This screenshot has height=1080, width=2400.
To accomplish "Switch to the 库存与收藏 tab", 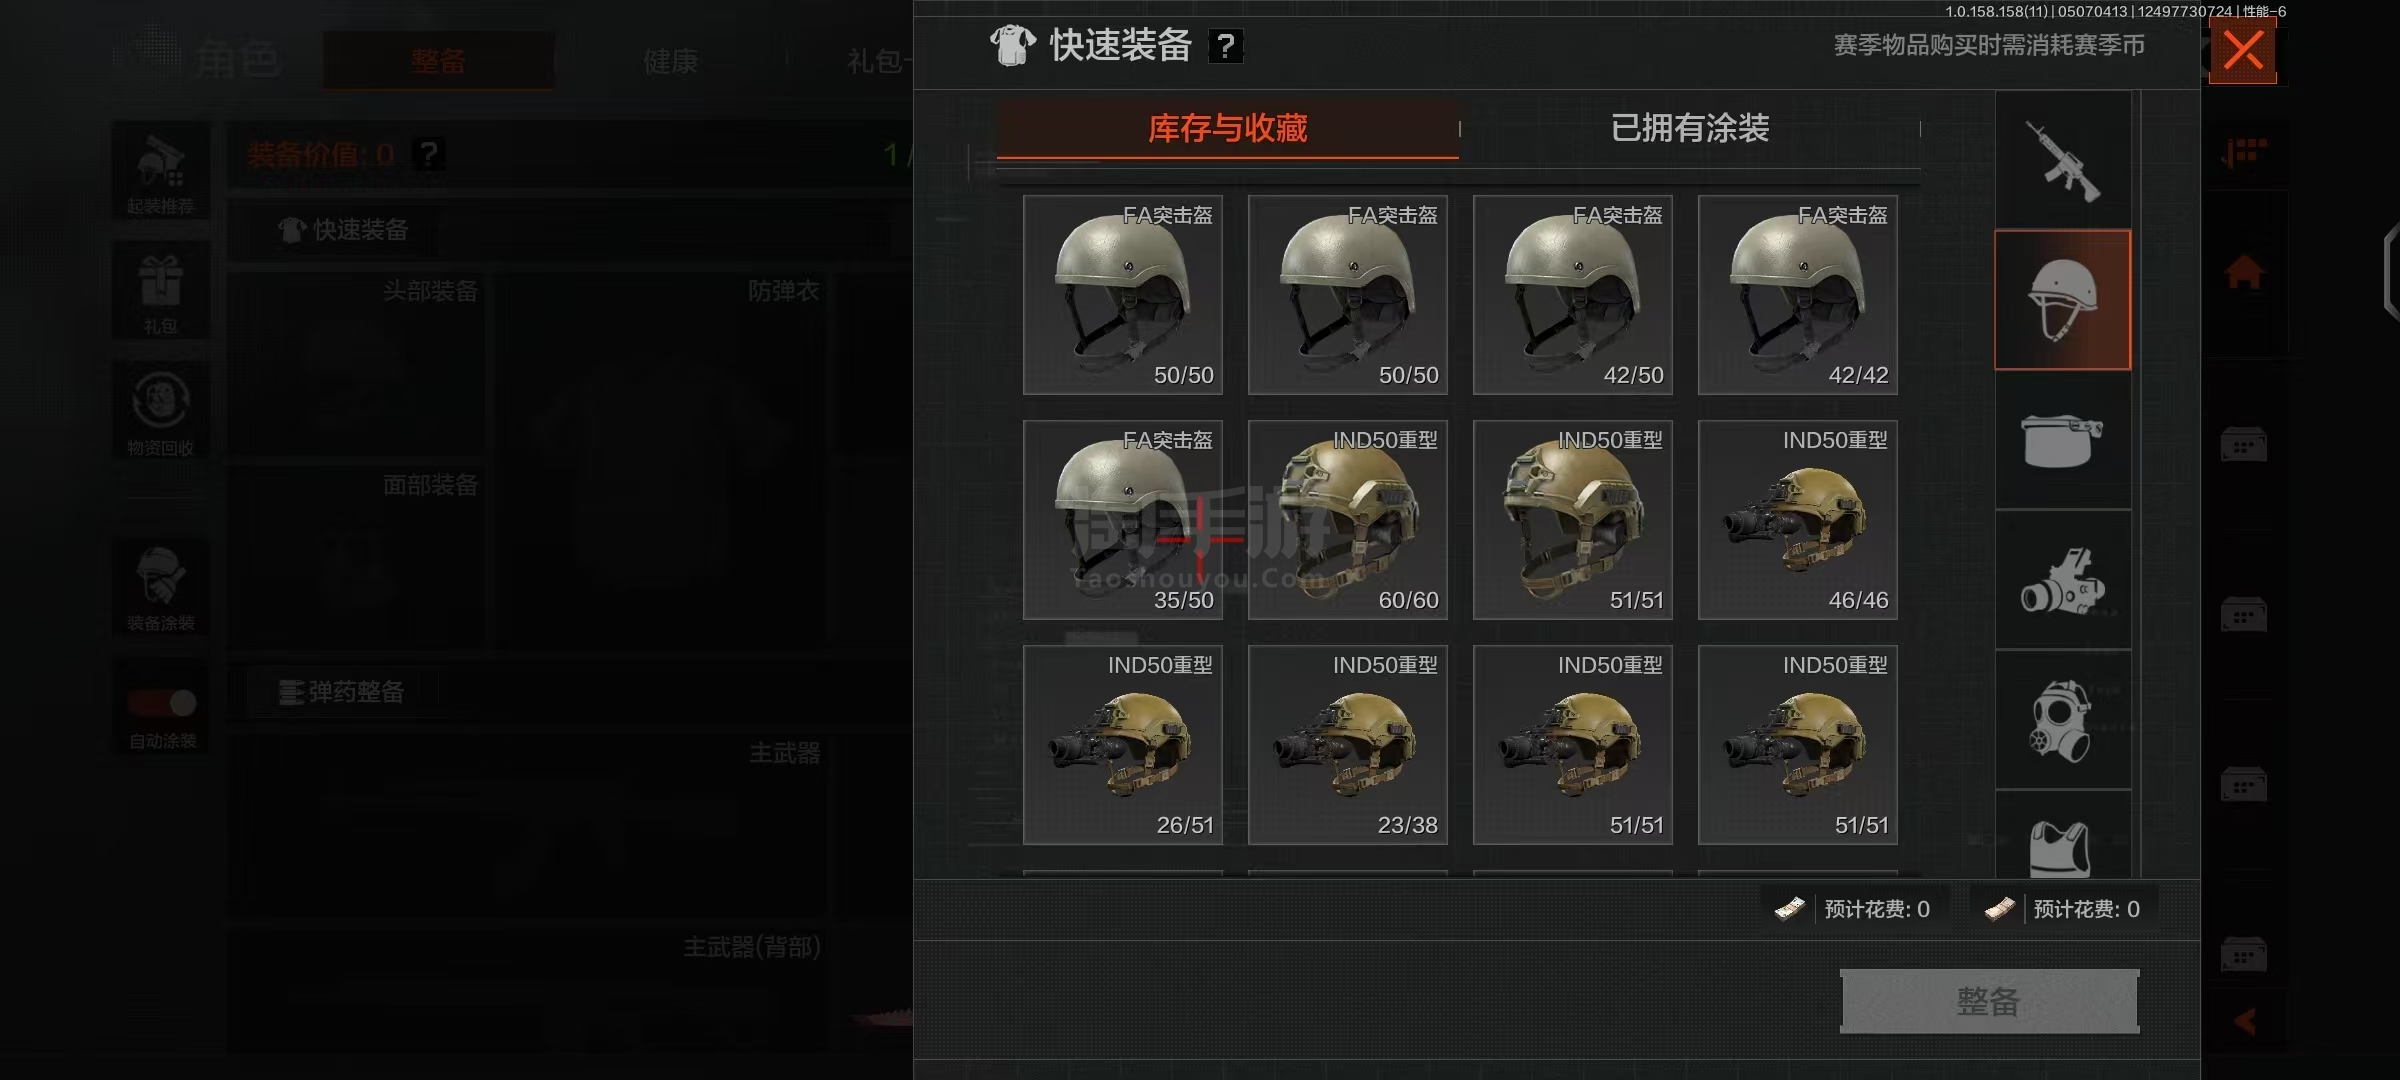I will pyautogui.click(x=1228, y=128).
